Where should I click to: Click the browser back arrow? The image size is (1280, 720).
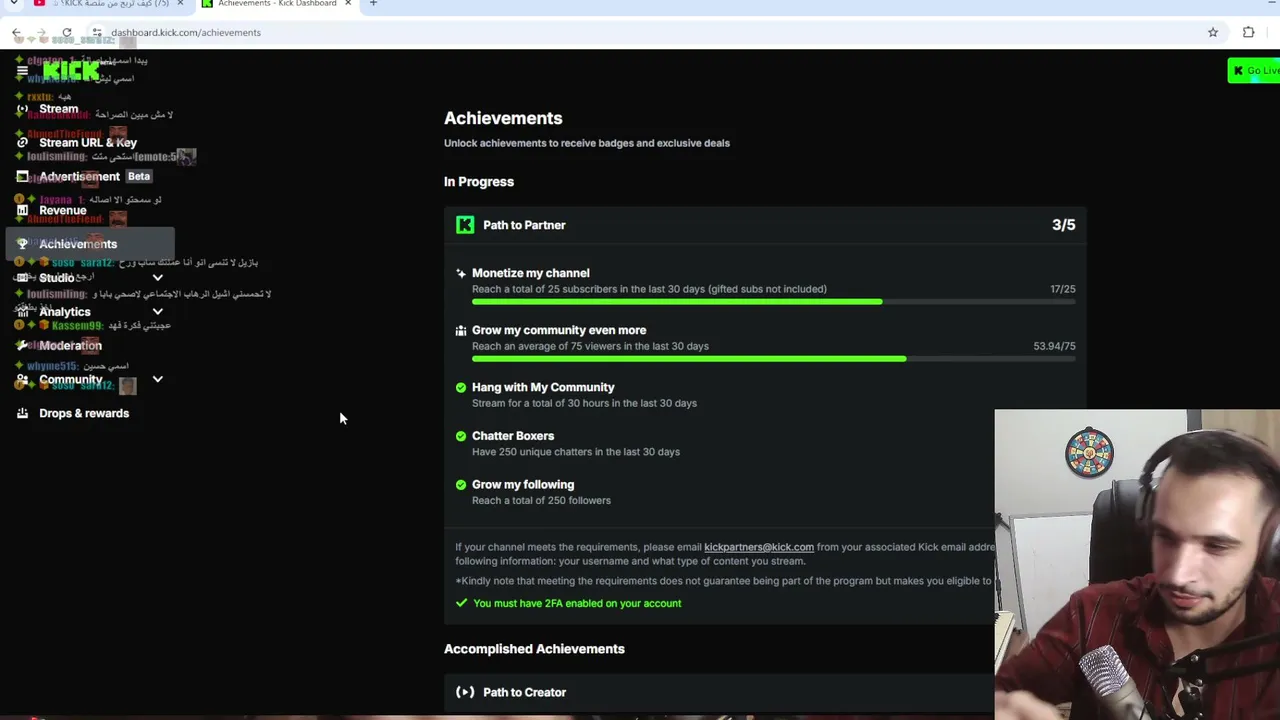(17, 33)
